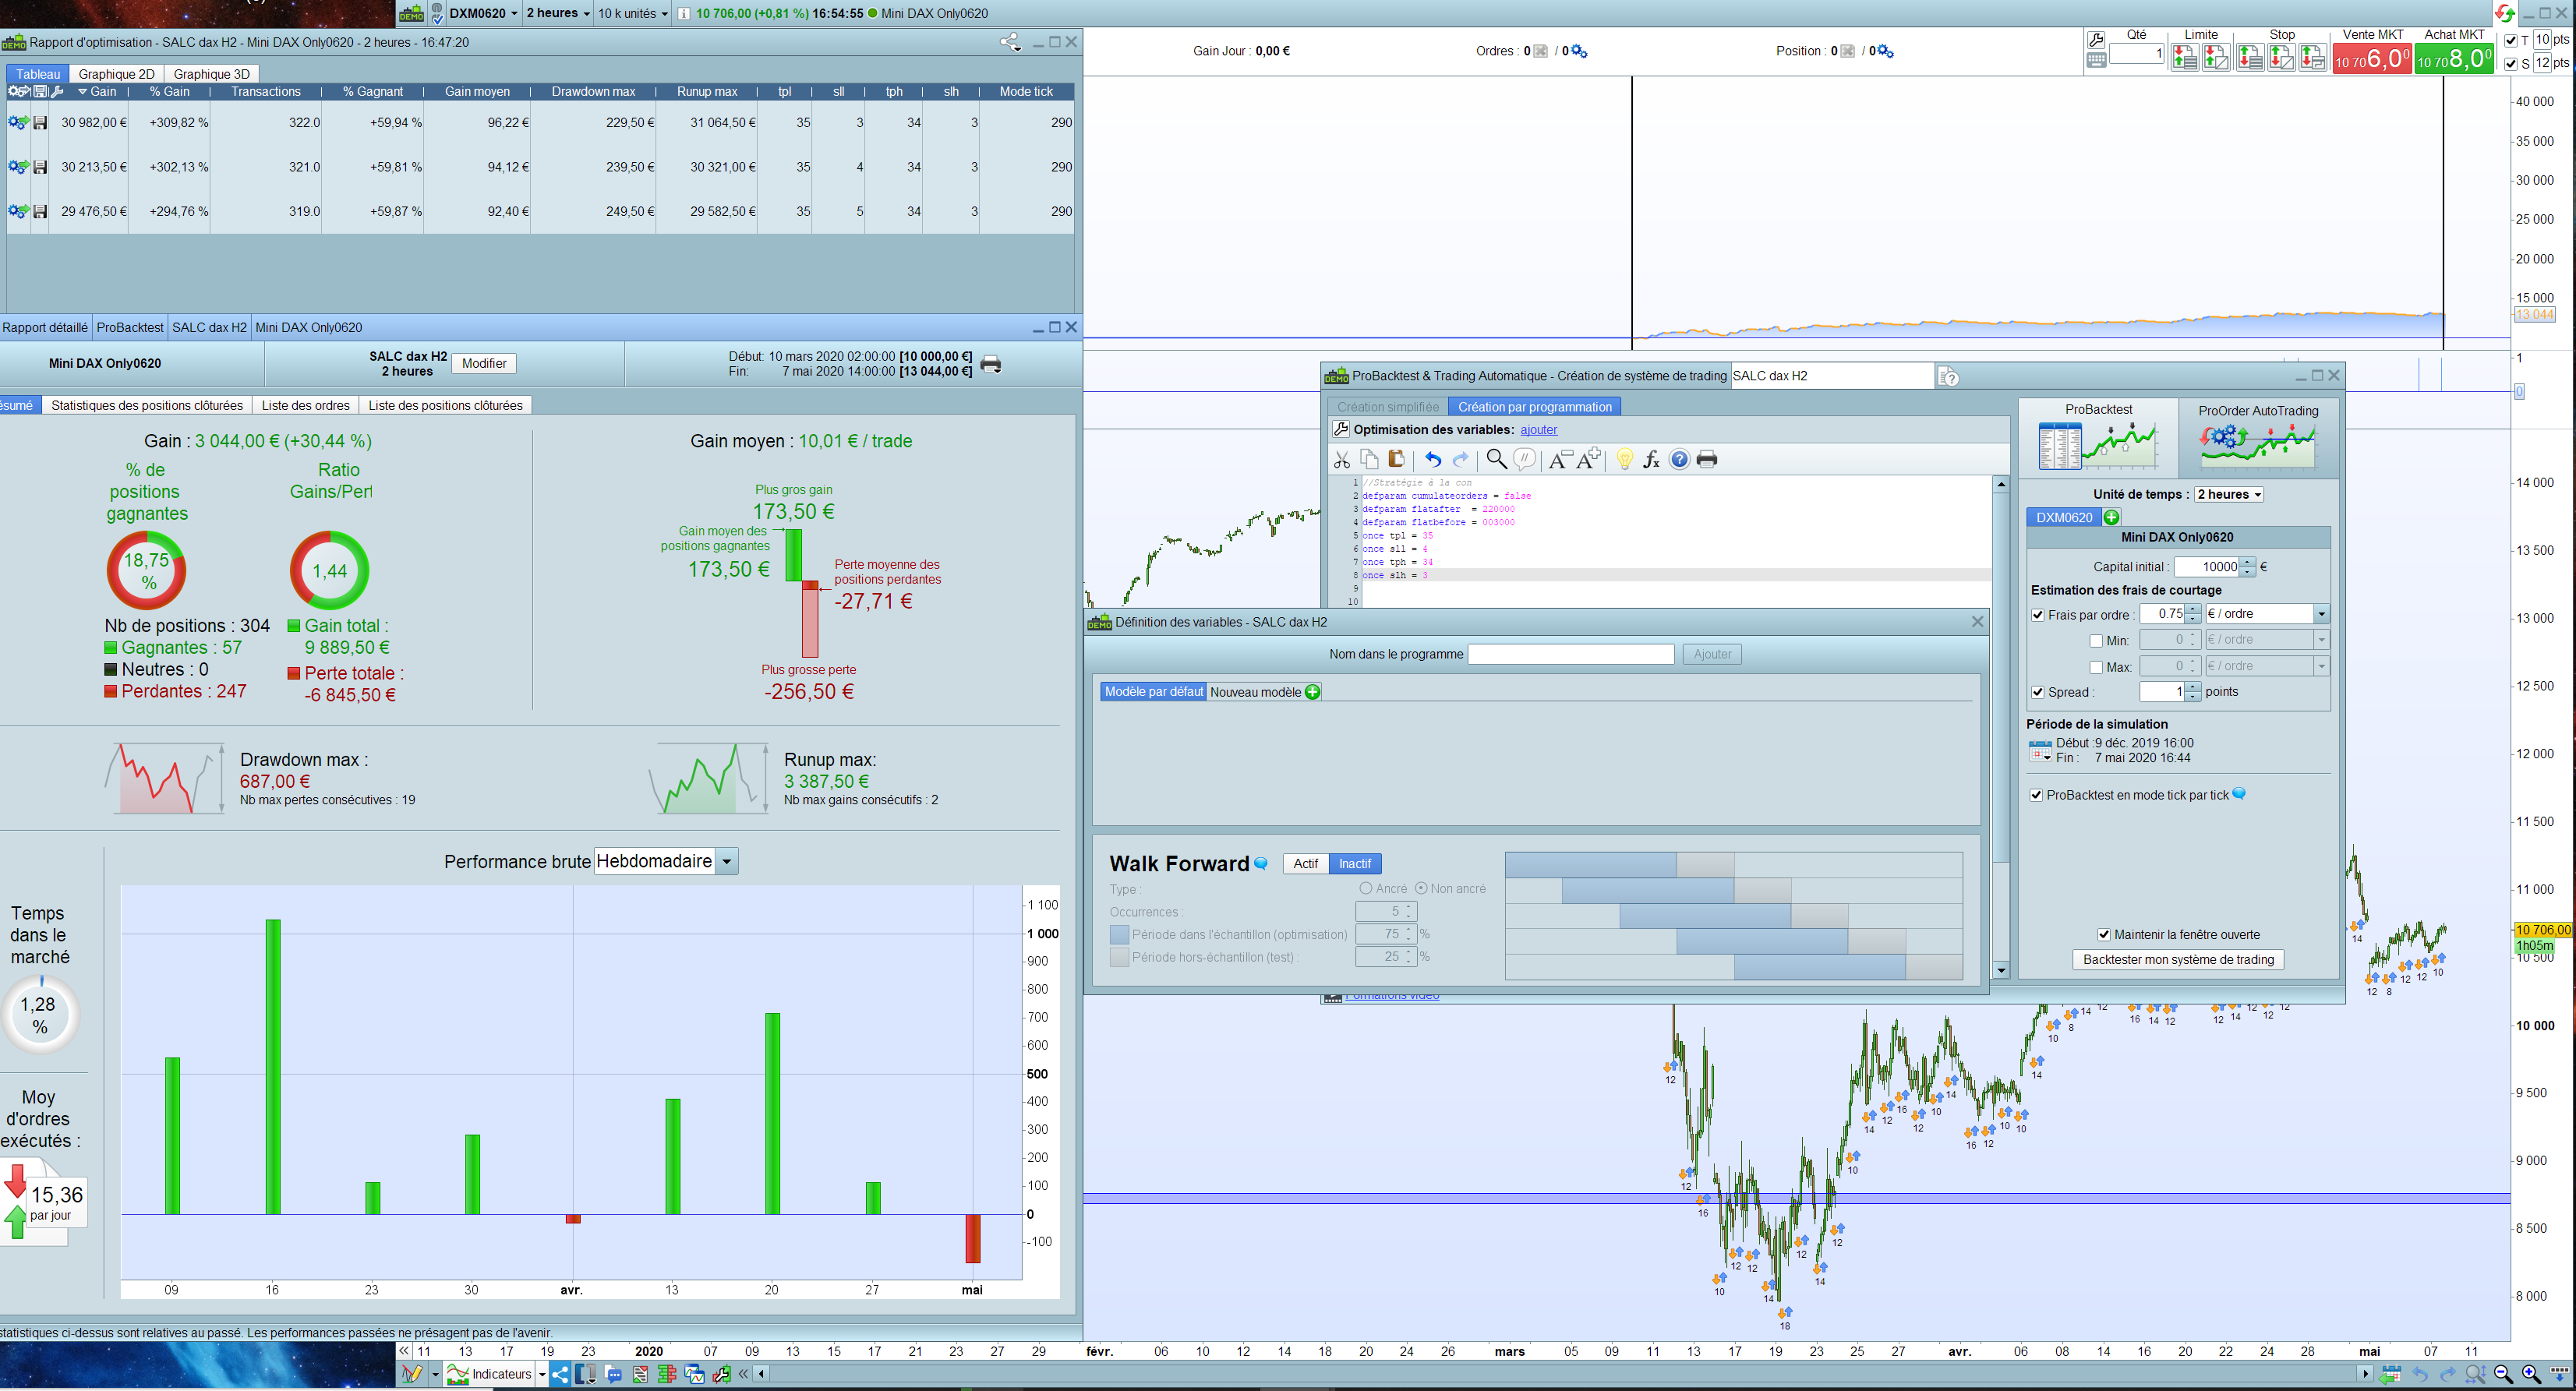Screen dimensions: 2576x1391
Task: Open ProOrder AutoTrading panel icon
Action: [2257, 445]
